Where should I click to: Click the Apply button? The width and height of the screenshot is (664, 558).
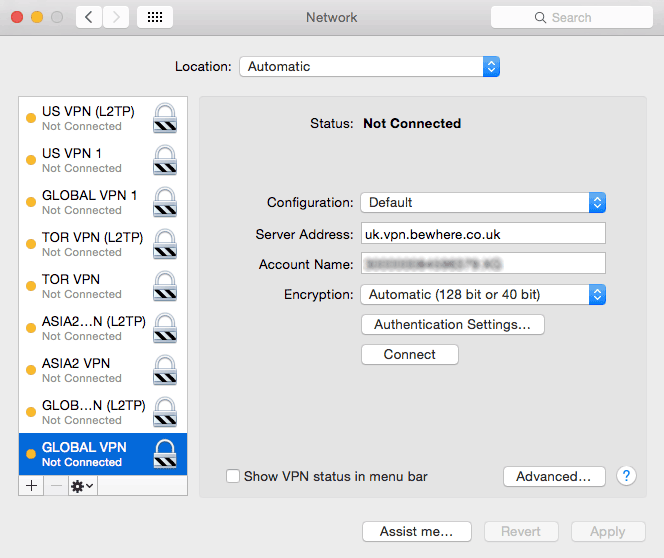pos(608,531)
